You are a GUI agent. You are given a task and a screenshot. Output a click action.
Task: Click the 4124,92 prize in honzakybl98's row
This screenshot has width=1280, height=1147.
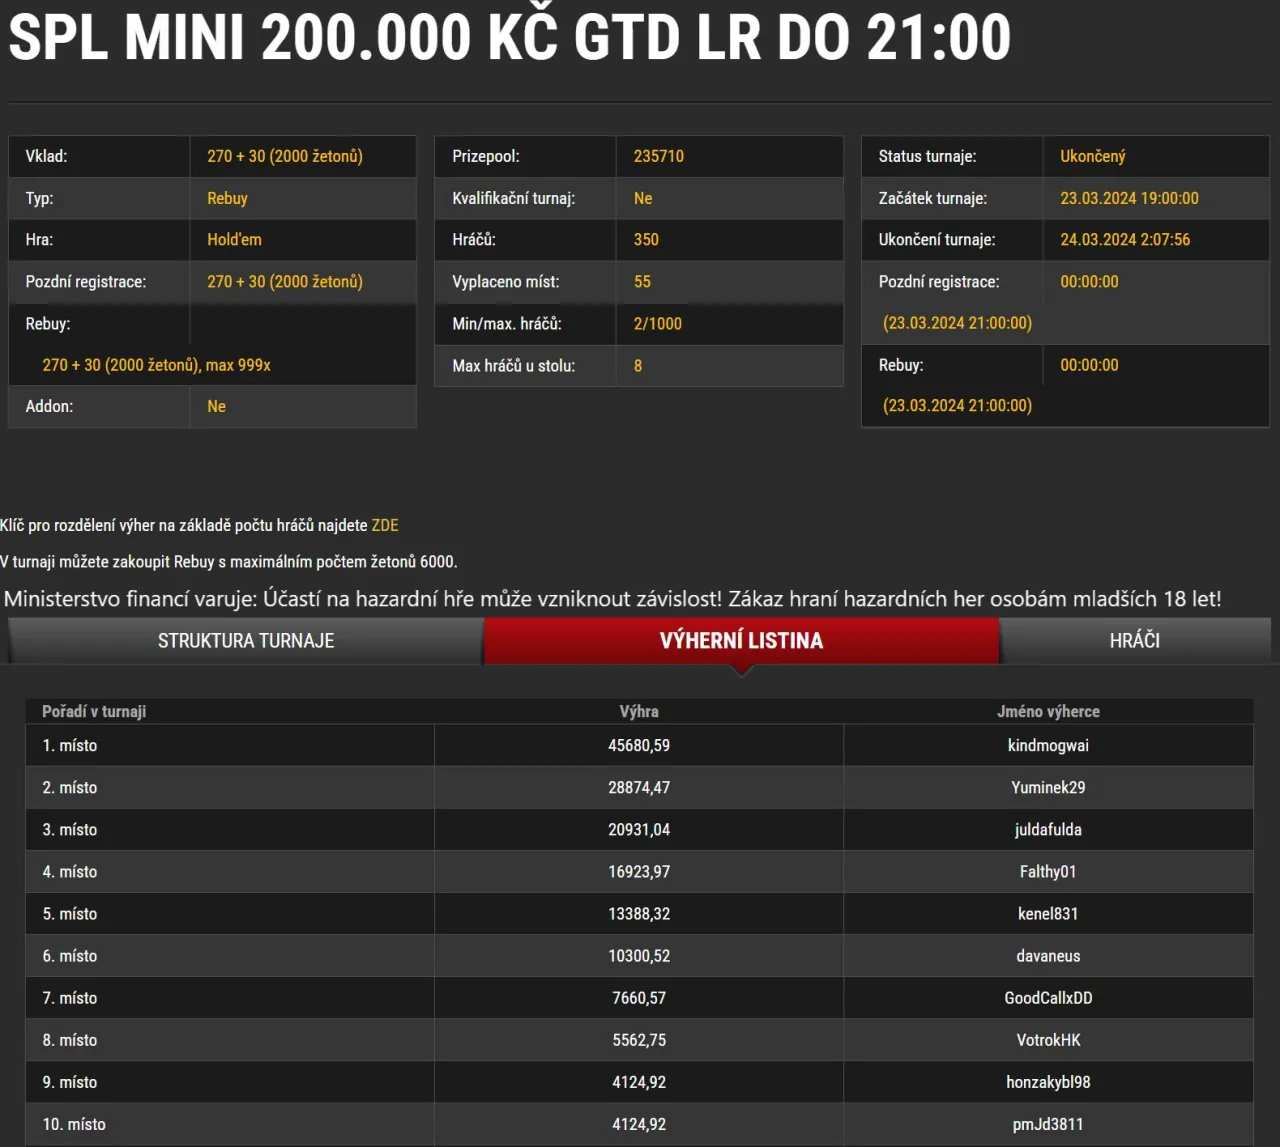click(x=639, y=1082)
